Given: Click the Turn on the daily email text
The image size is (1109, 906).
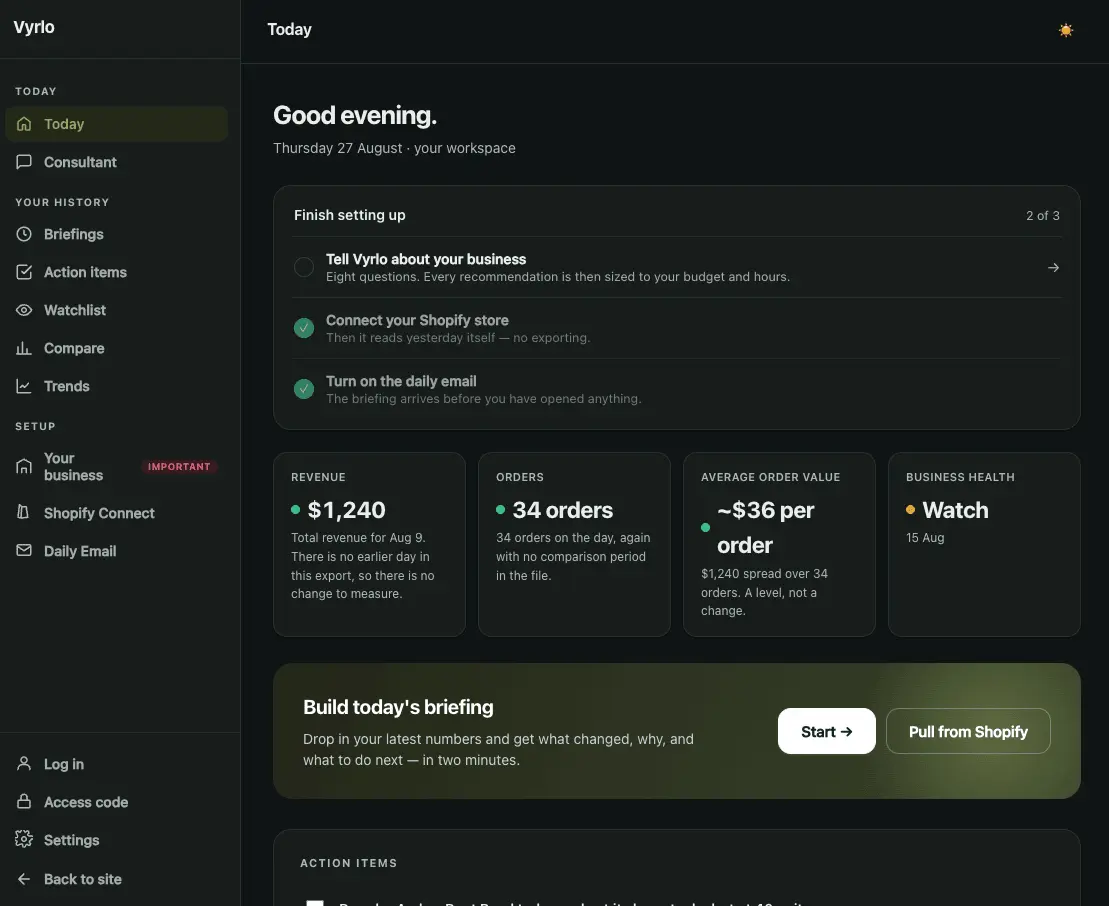Looking at the screenshot, I should pyautogui.click(x=401, y=381).
